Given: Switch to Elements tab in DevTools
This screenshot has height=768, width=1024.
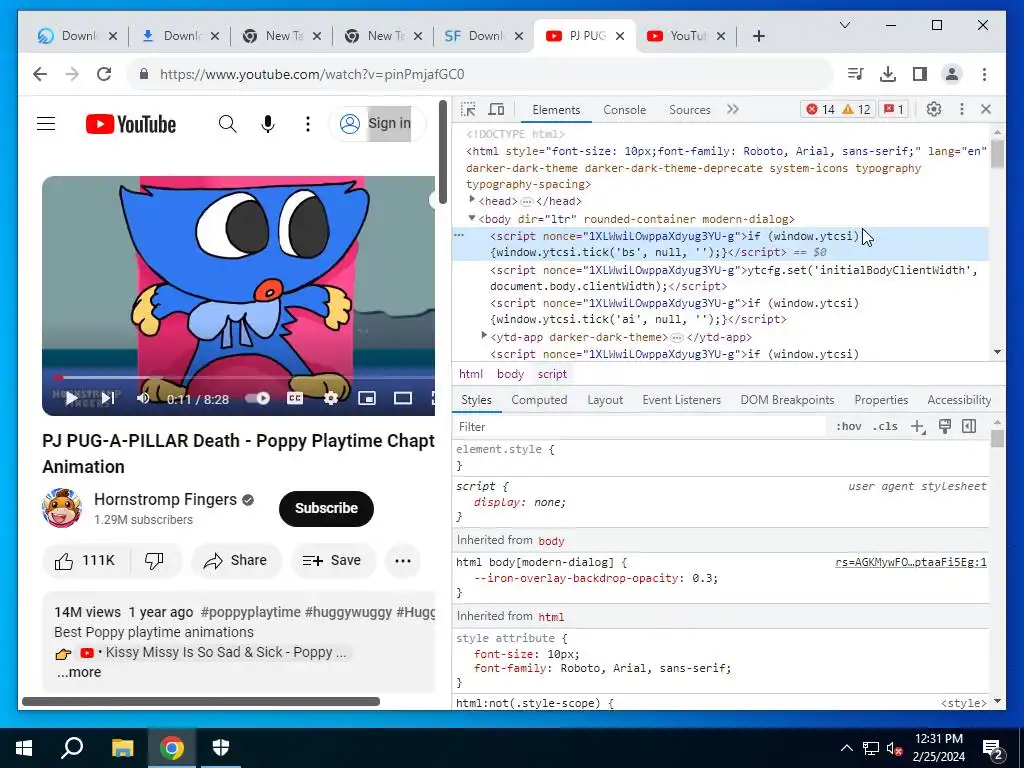Looking at the screenshot, I should point(556,110).
